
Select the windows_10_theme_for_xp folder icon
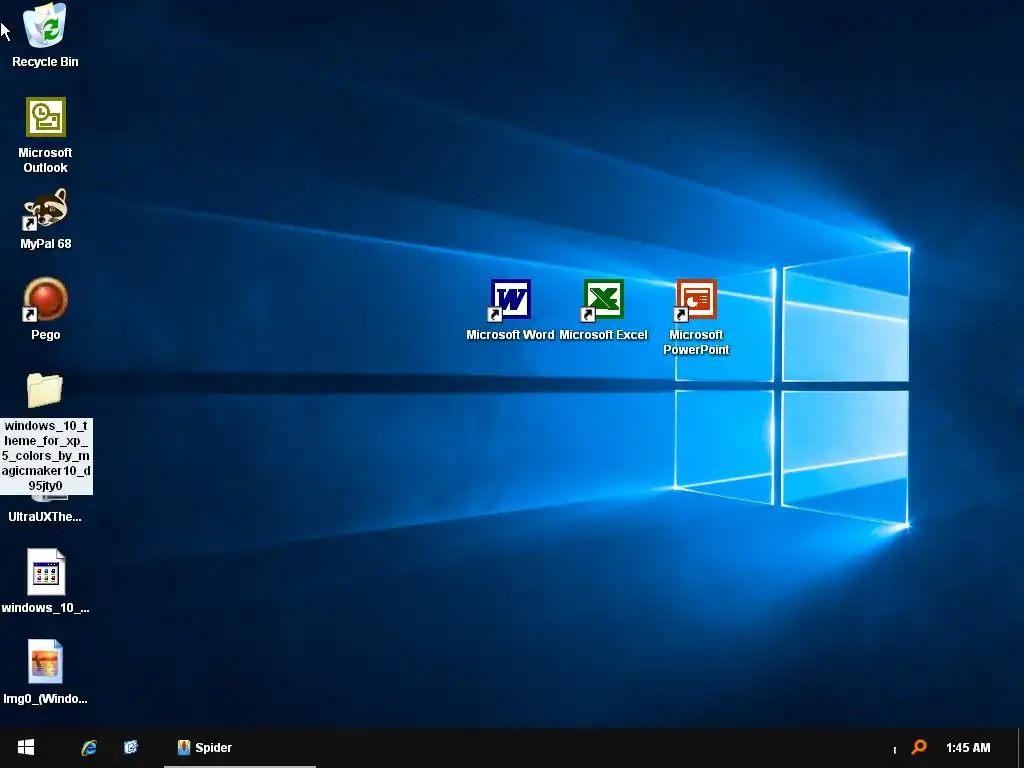[45, 390]
